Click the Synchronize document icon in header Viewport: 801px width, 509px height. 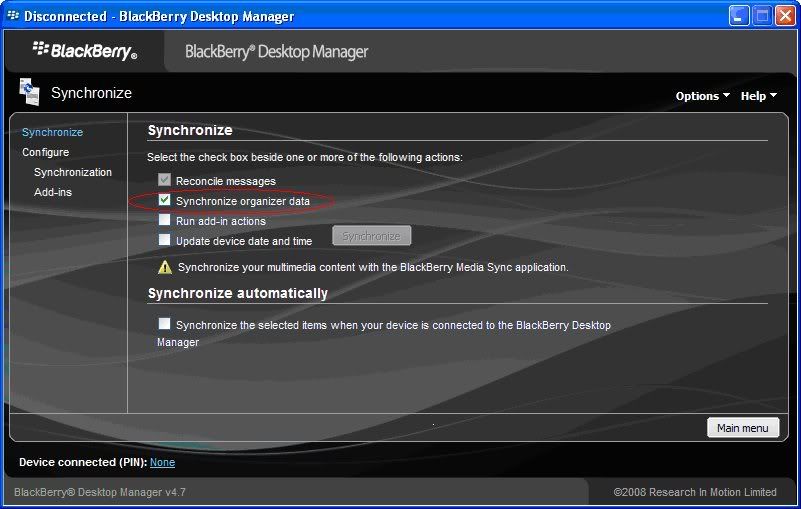coord(29,92)
